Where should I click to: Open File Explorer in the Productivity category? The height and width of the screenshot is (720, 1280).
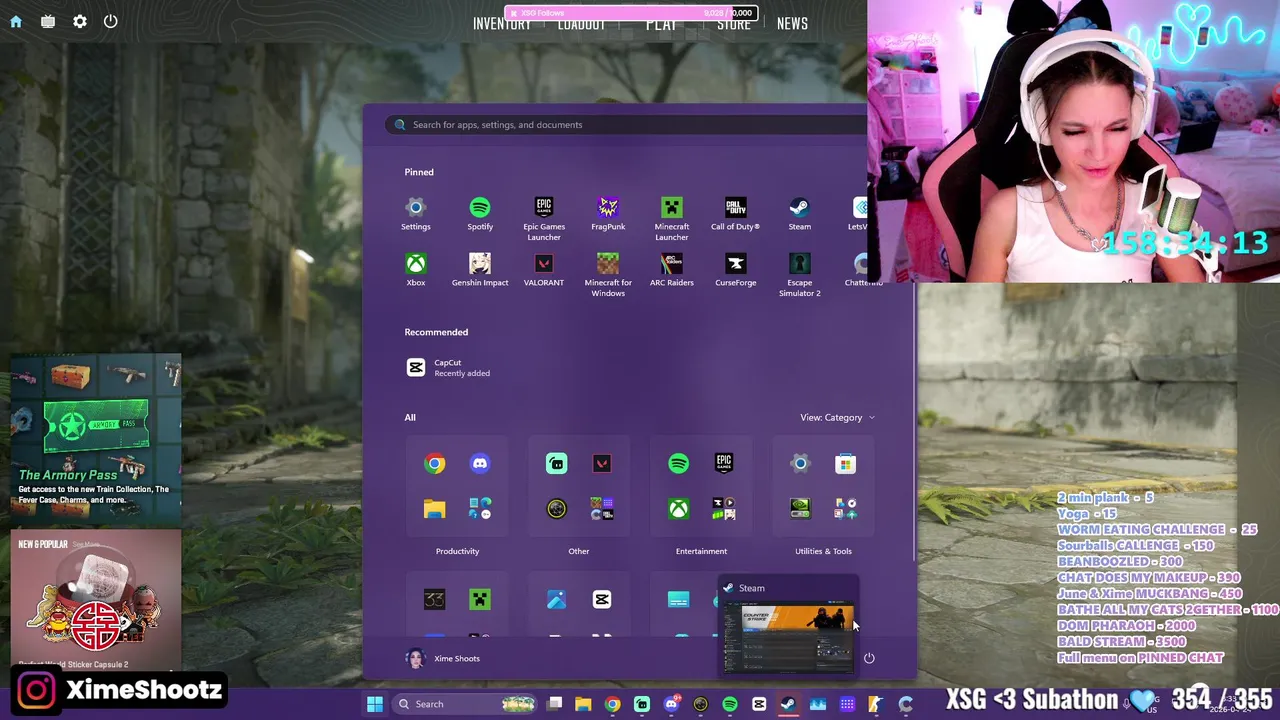click(x=434, y=509)
